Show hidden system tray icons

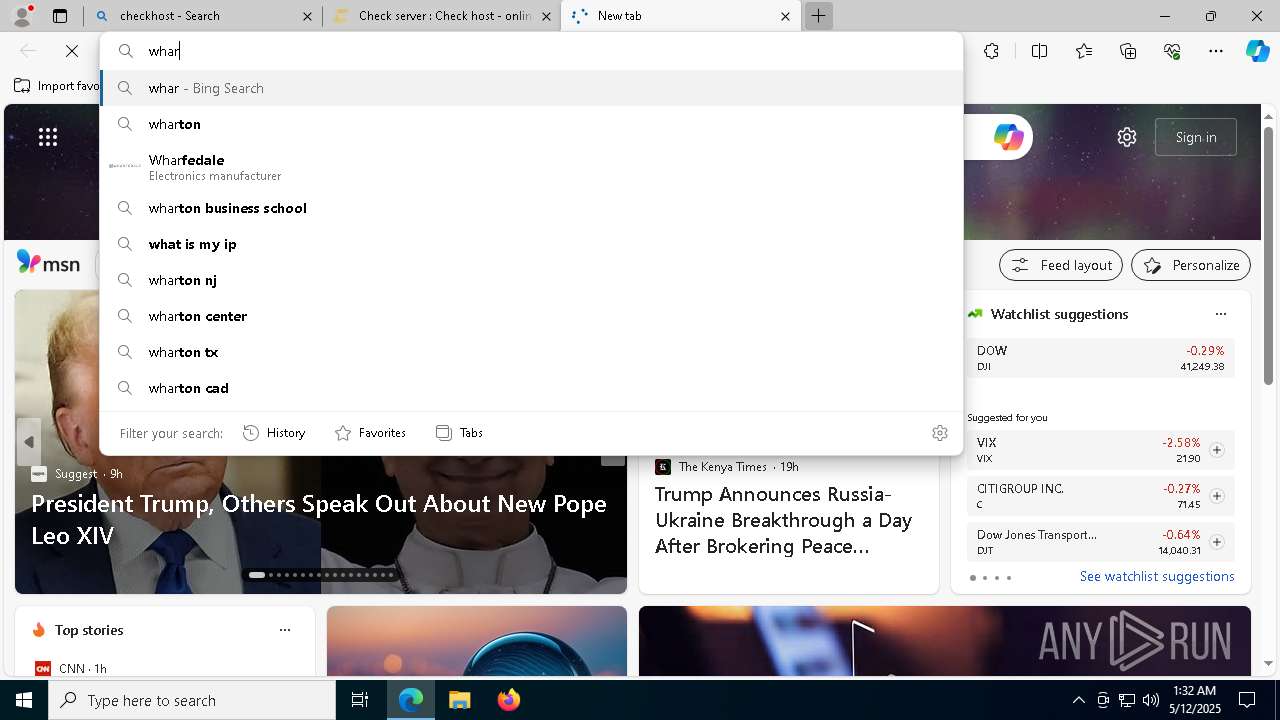pos(1078,700)
